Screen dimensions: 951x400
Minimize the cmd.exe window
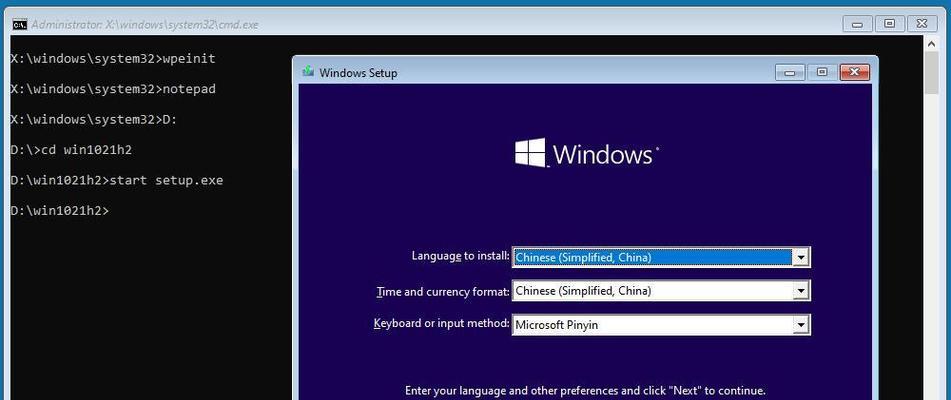click(x=857, y=24)
